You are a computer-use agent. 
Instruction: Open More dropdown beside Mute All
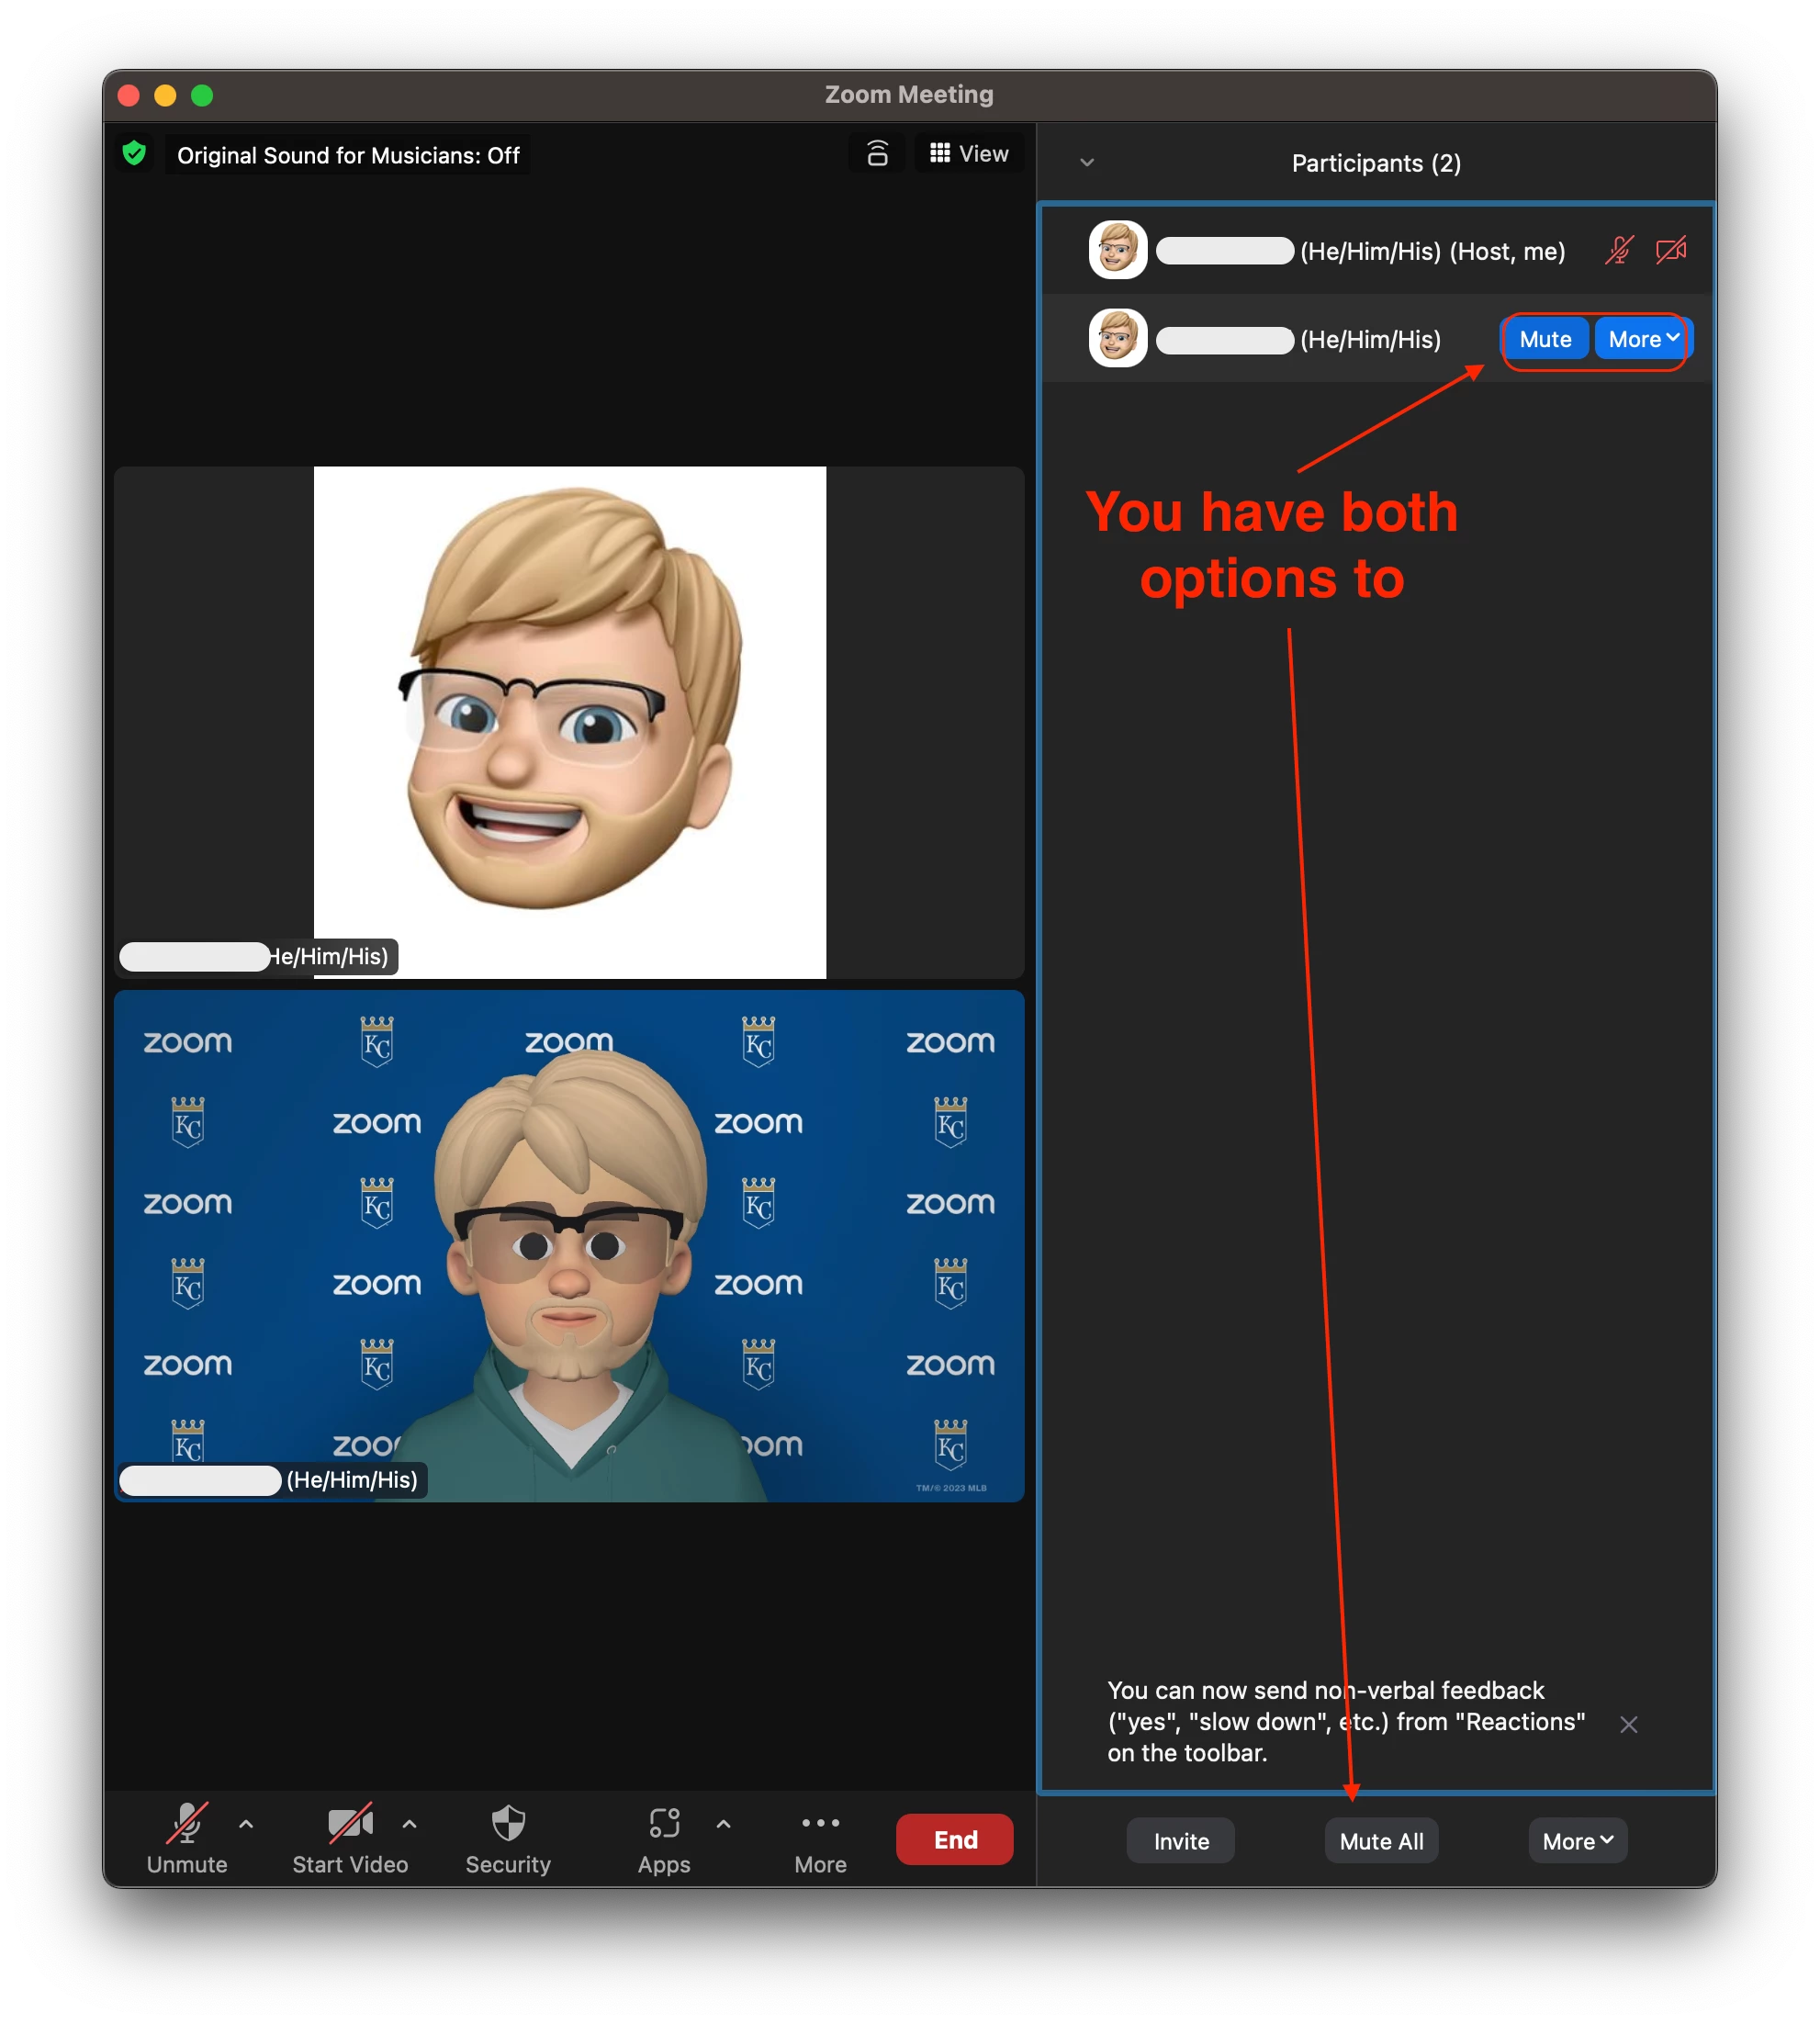point(1577,1841)
